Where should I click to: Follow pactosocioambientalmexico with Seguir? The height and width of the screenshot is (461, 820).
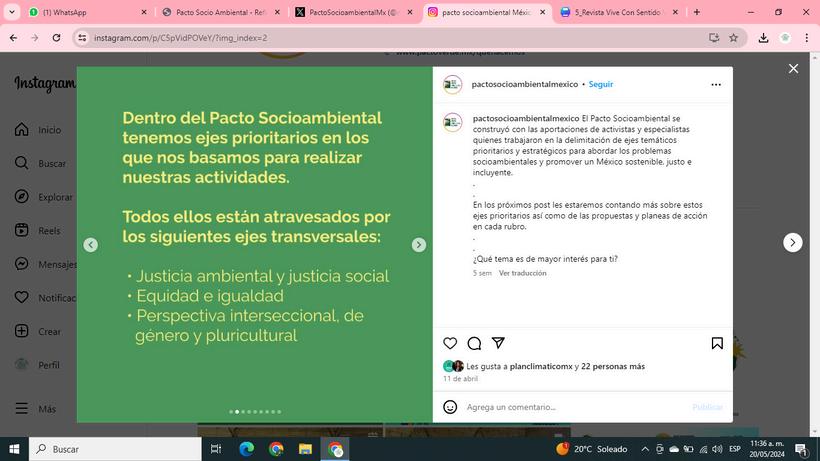[600, 84]
